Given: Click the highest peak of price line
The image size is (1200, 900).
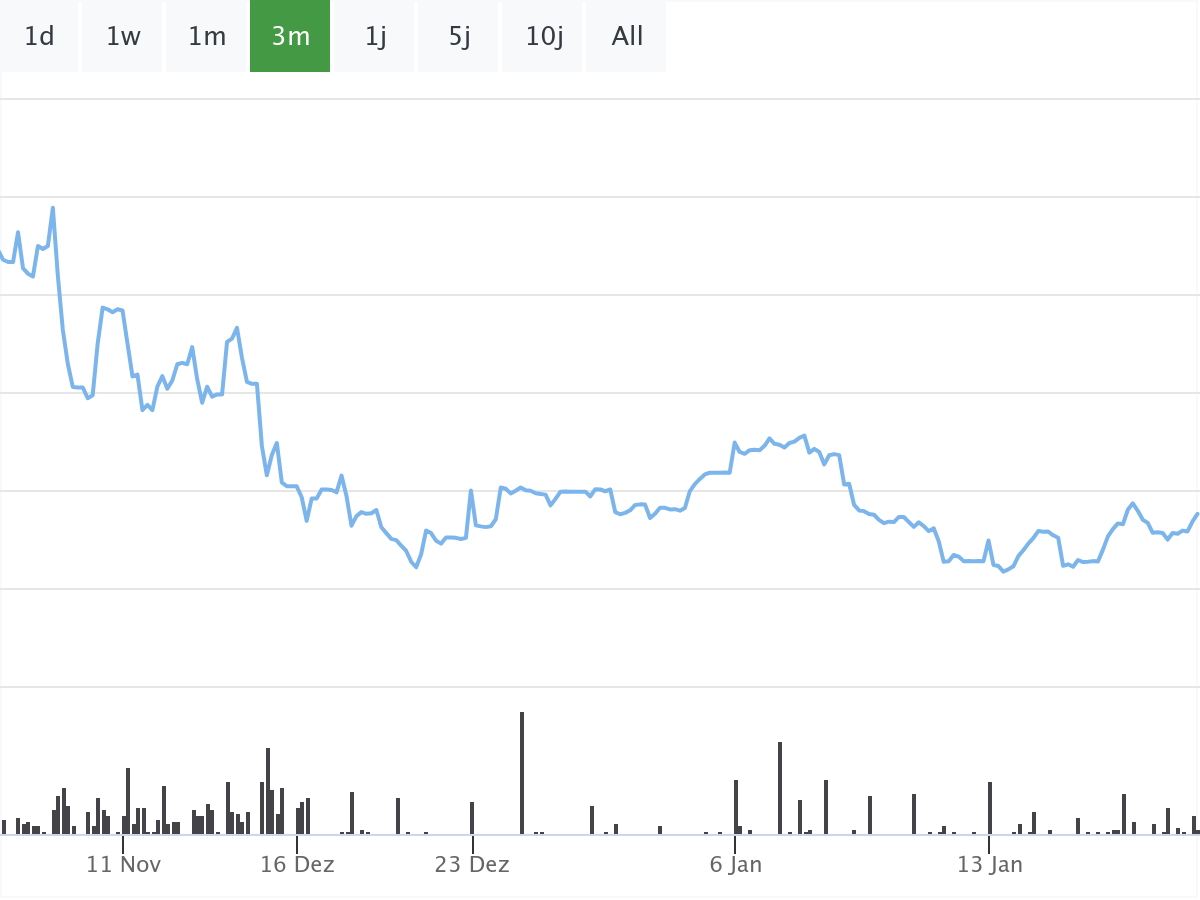Looking at the screenshot, I should (x=53, y=208).
